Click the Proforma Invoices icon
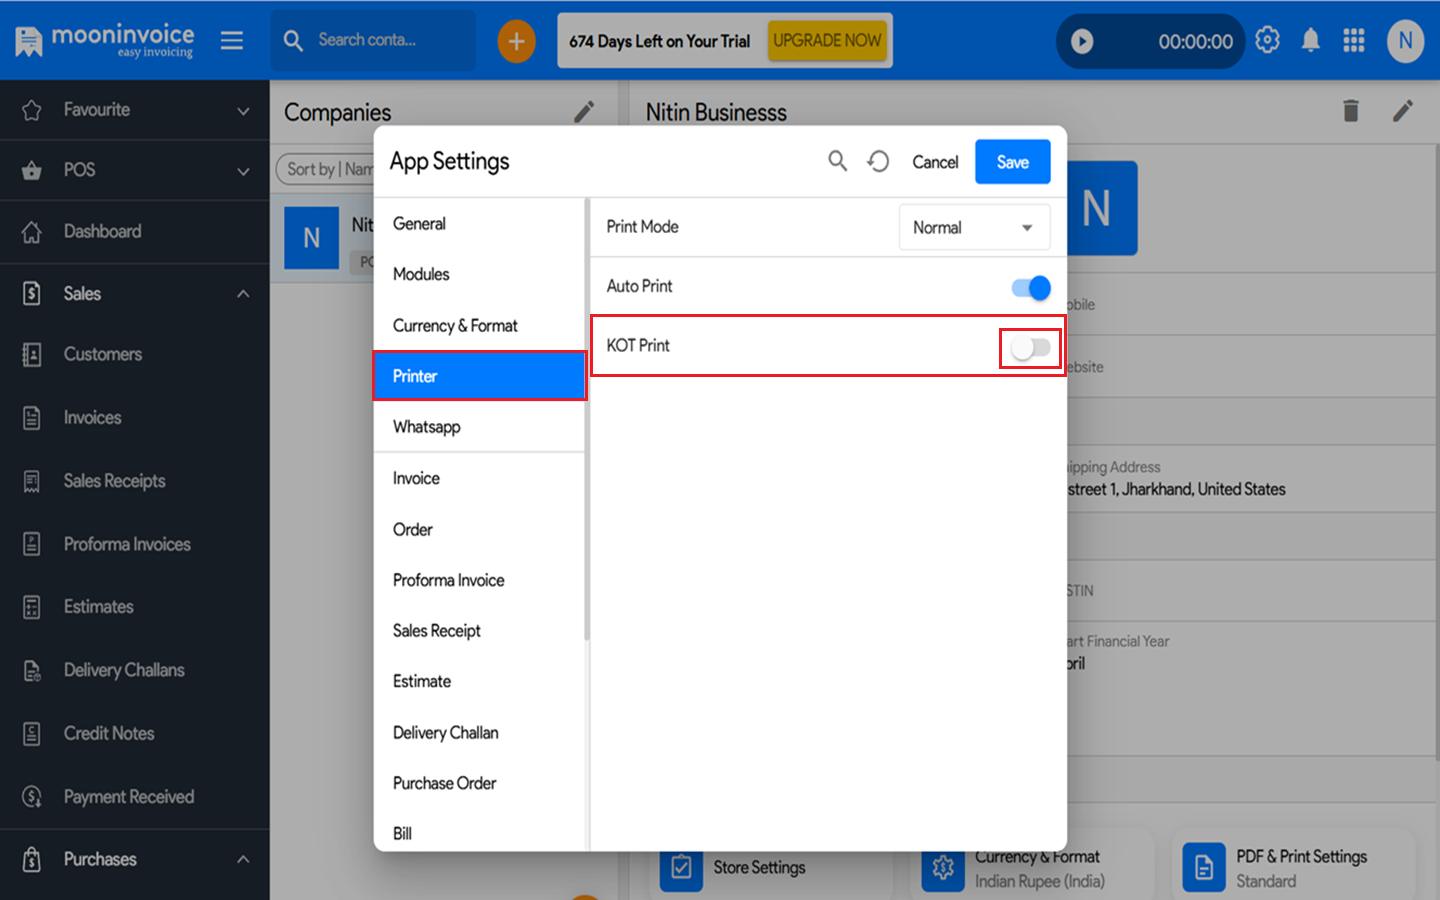 coord(32,544)
